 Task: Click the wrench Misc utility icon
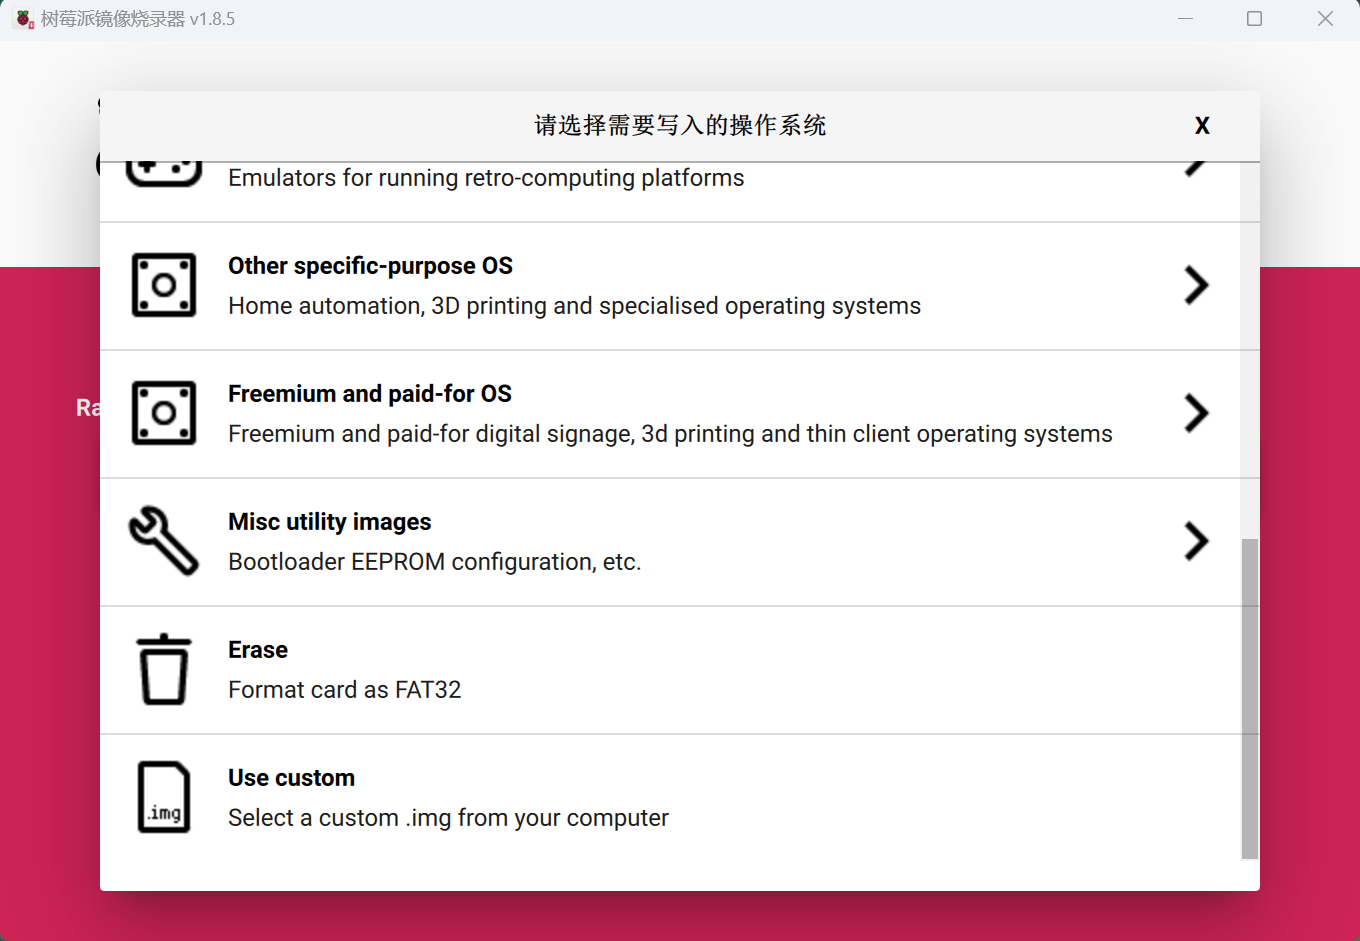tap(164, 541)
